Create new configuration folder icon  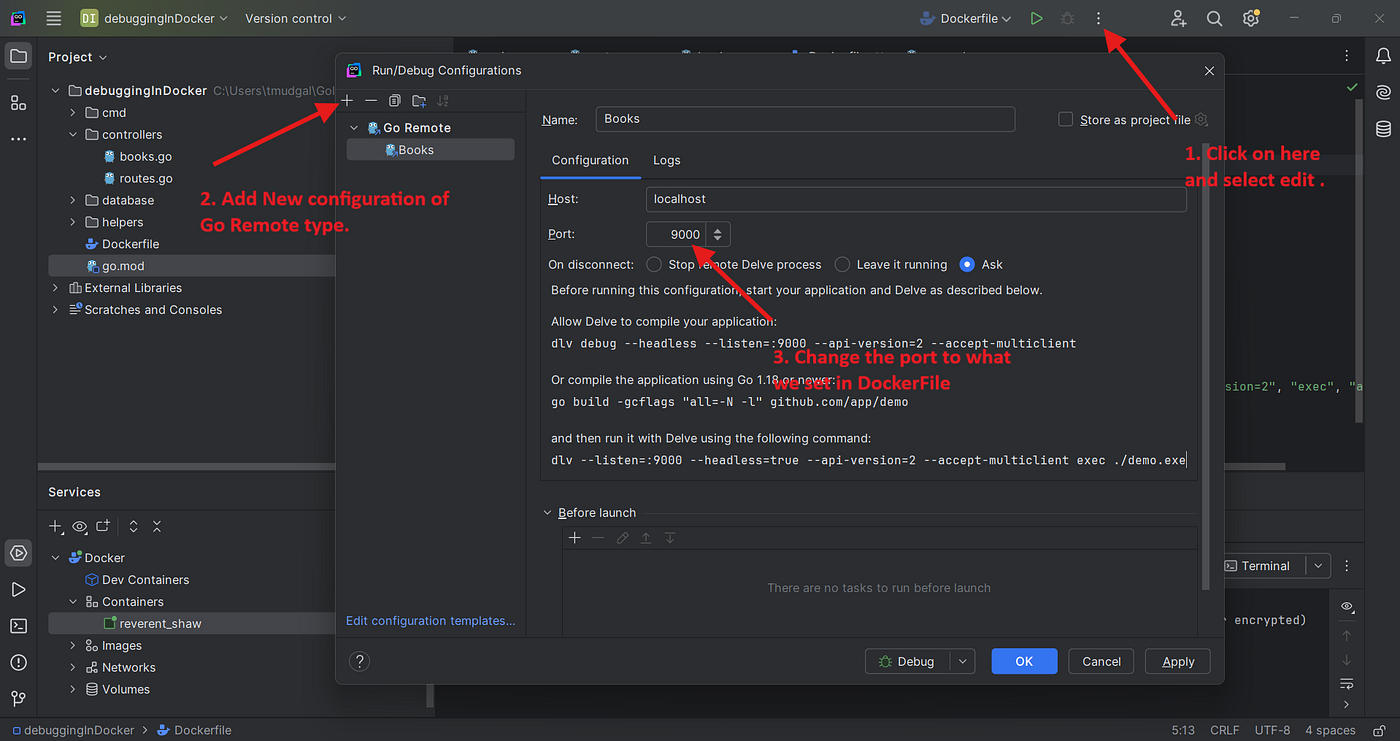pyautogui.click(x=419, y=100)
